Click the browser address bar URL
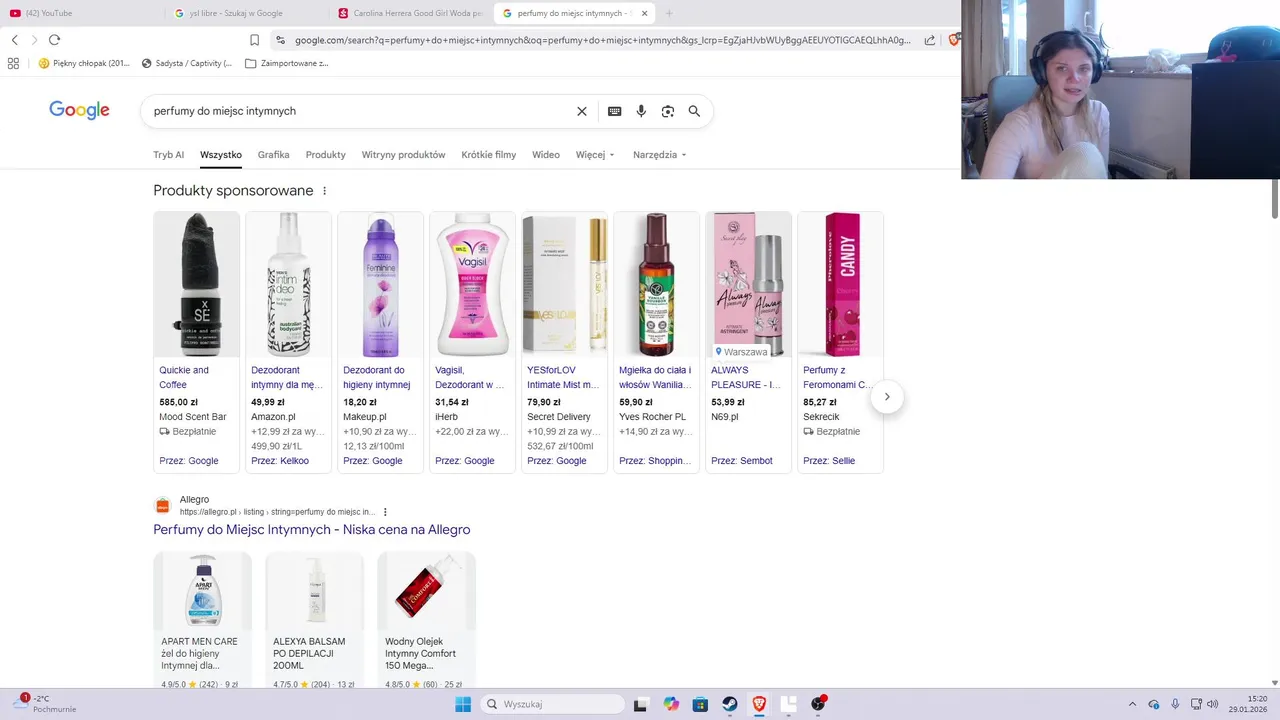1280x720 pixels. pyautogui.click(x=603, y=40)
